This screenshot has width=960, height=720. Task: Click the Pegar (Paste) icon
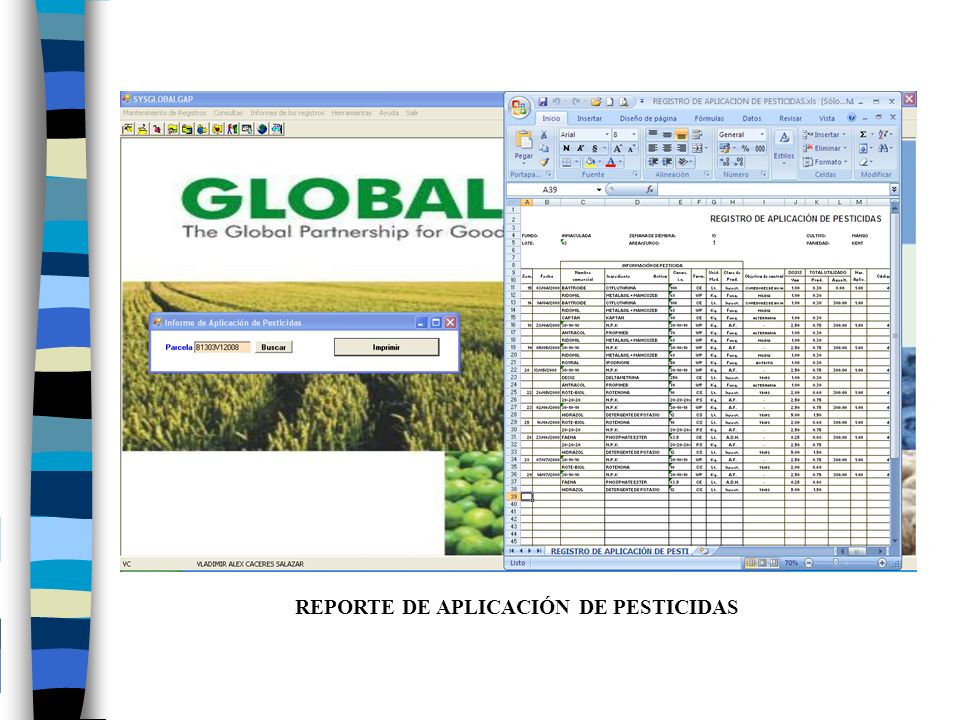(523, 140)
